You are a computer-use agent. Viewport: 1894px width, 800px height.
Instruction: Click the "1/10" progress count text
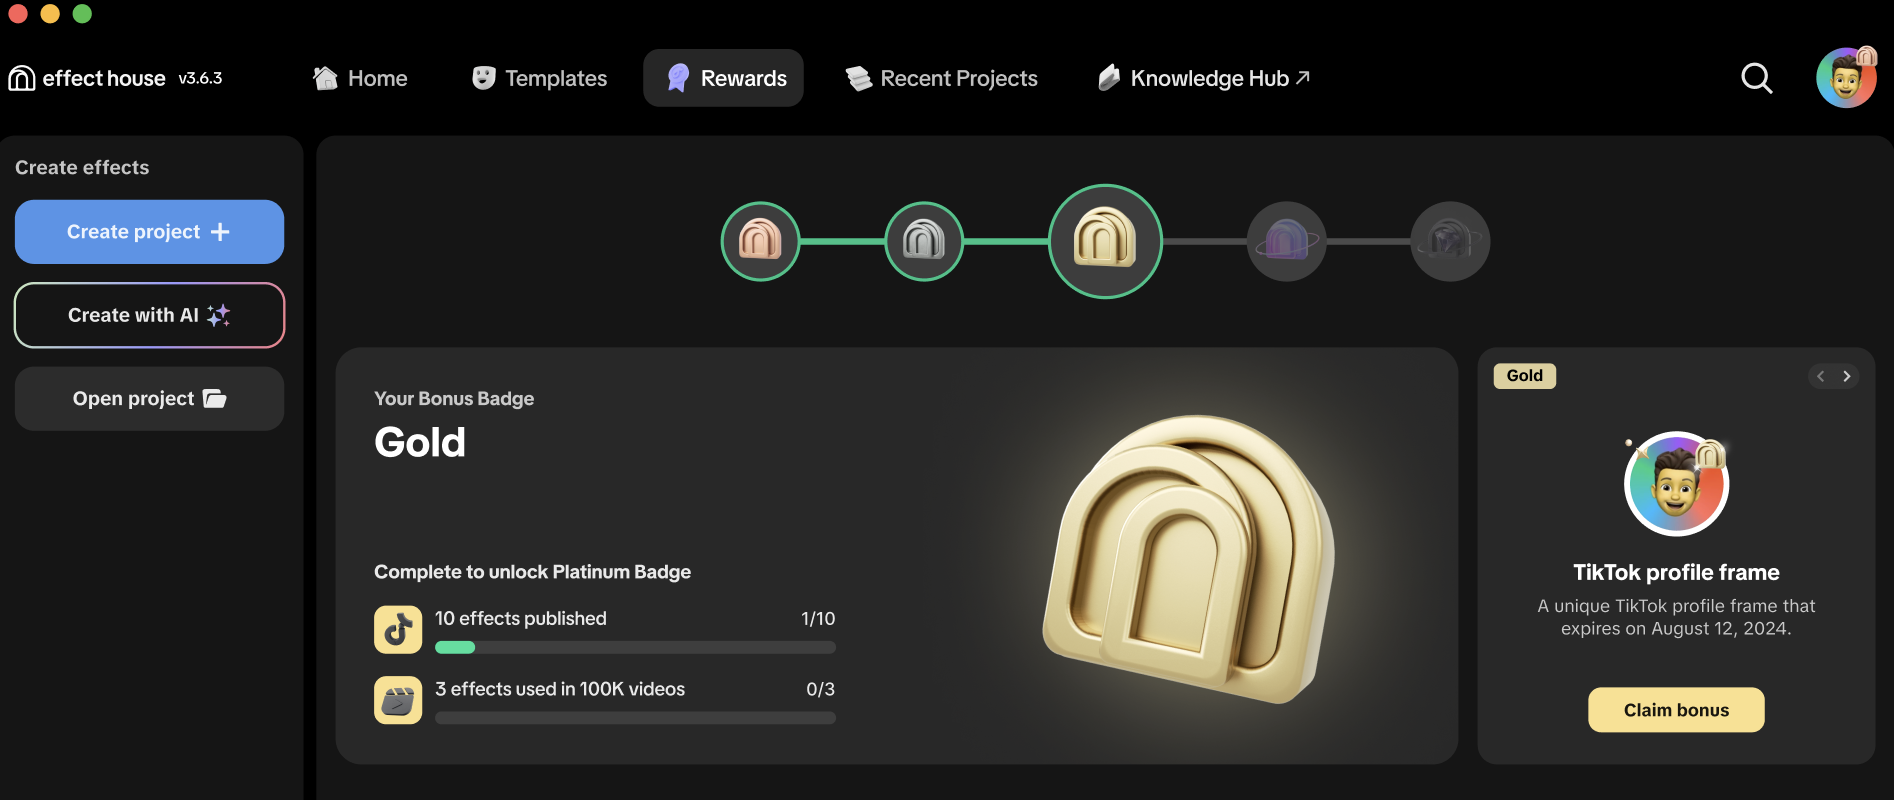click(818, 619)
